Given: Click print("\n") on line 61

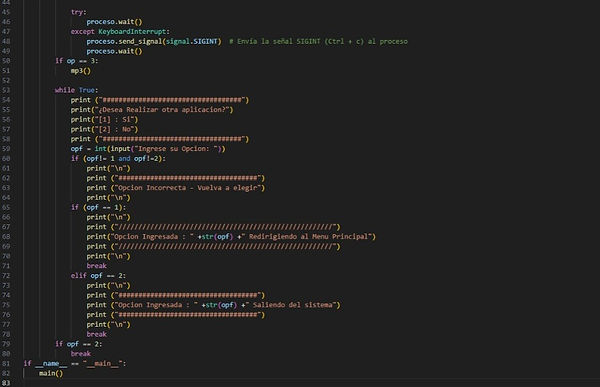Looking at the screenshot, I should (x=108, y=168).
